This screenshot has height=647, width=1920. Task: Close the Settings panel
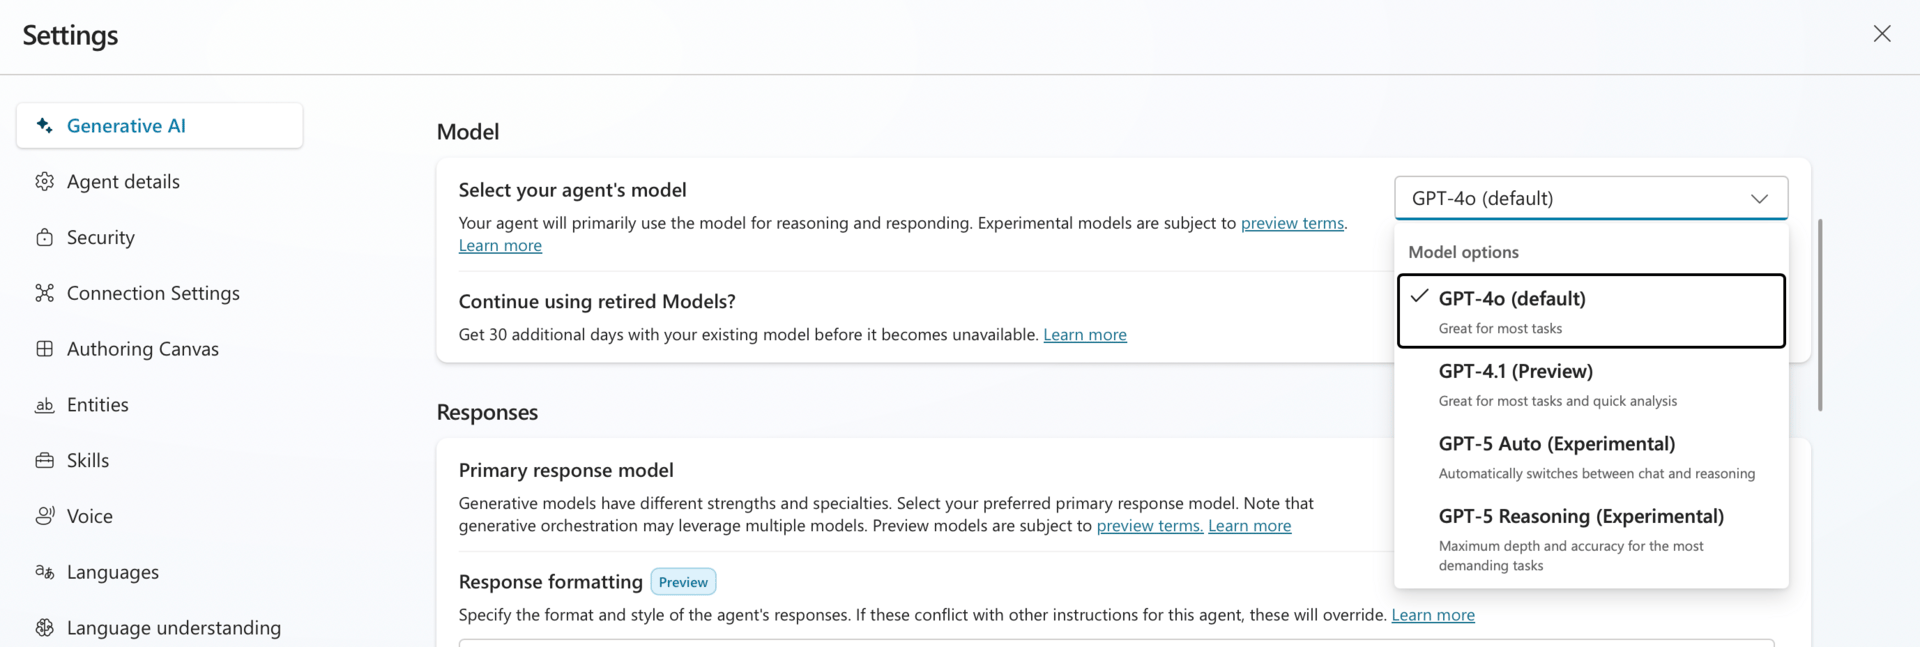(x=1881, y=34)
